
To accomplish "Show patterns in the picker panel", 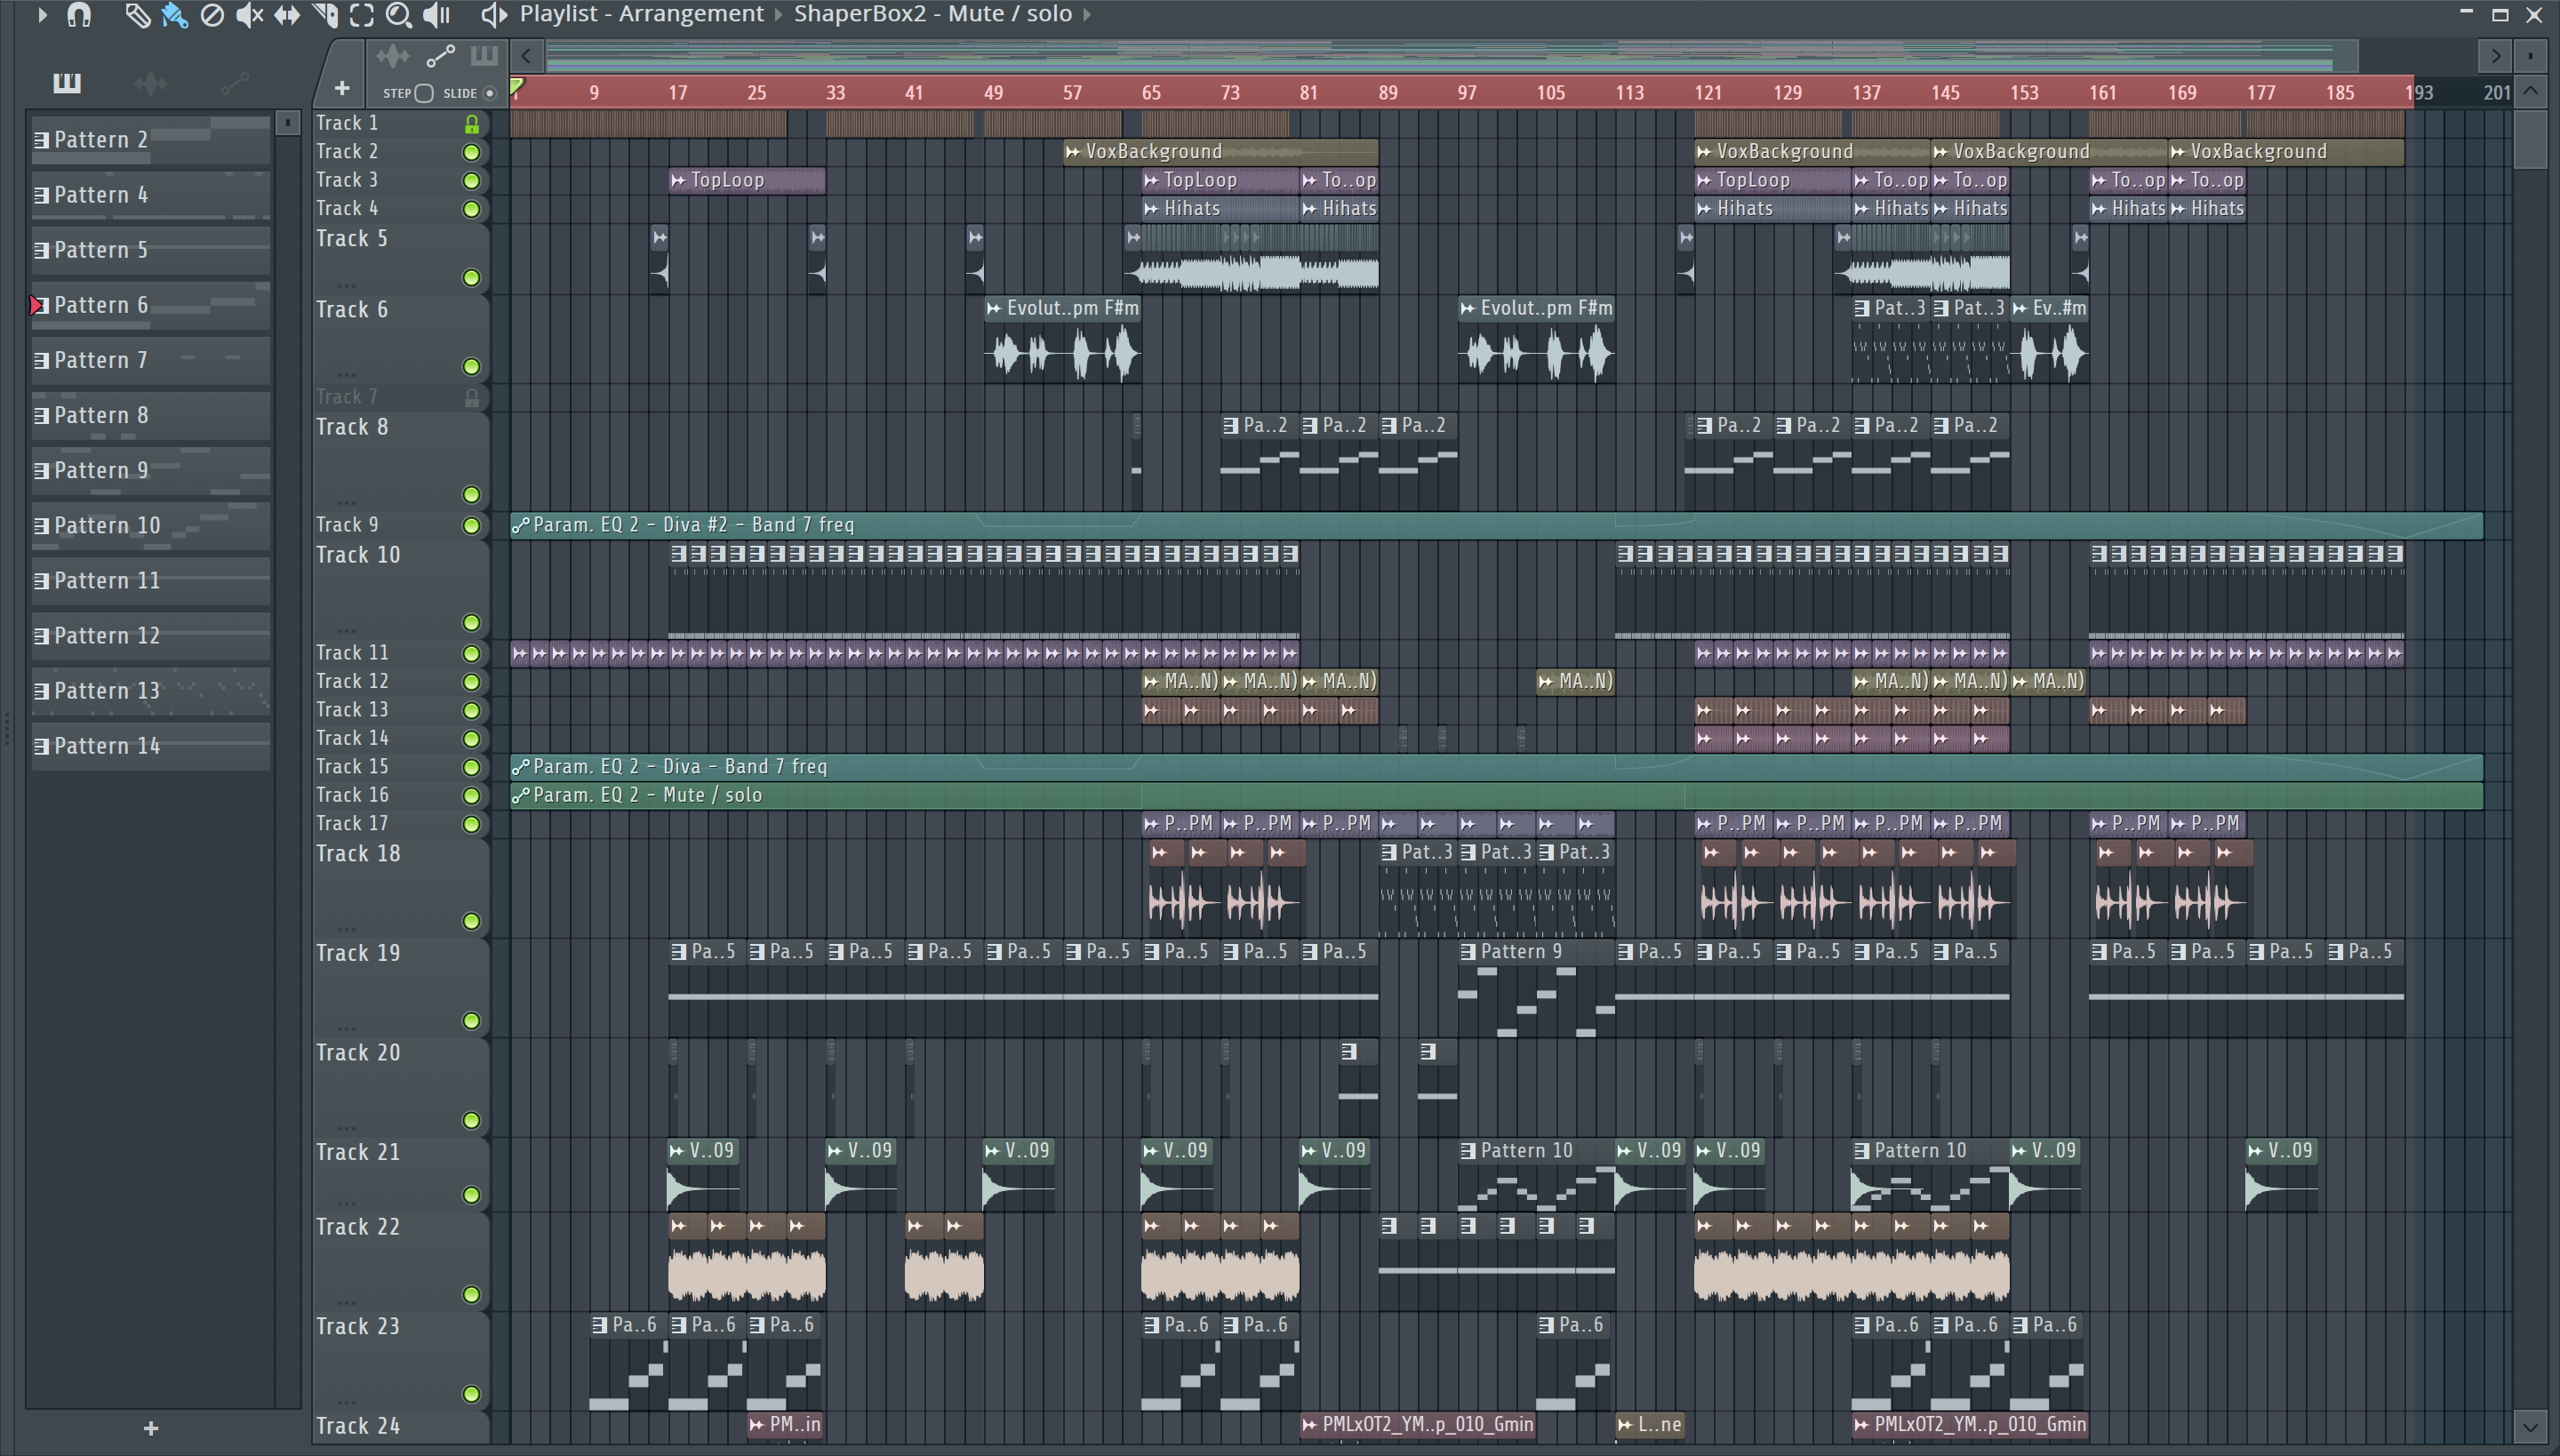I will click(67, 83).
